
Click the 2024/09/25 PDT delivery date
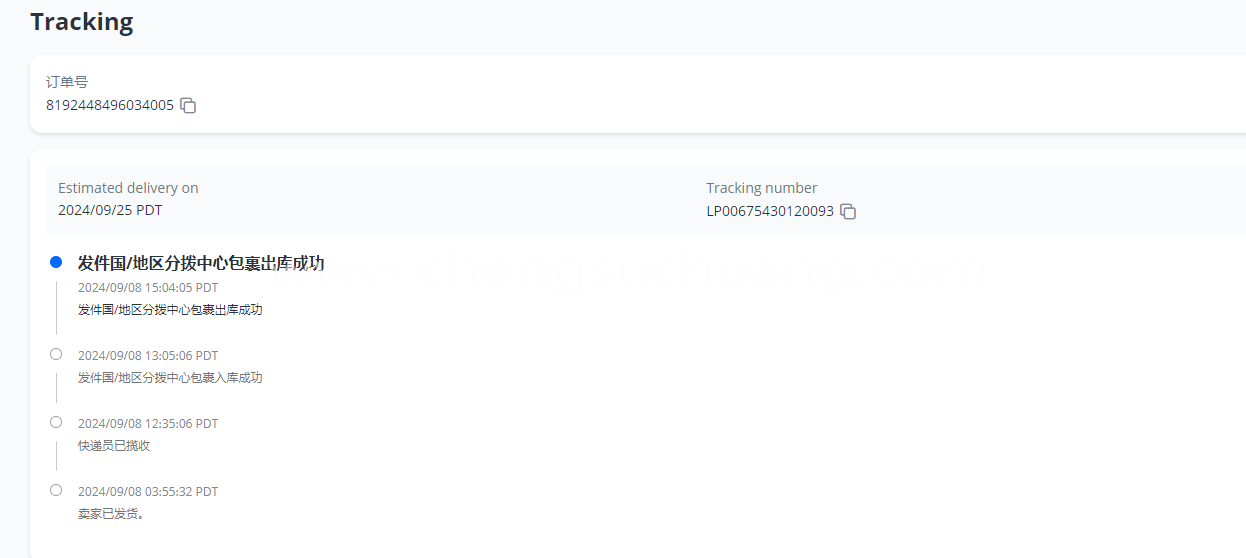[x=110, y=211]
